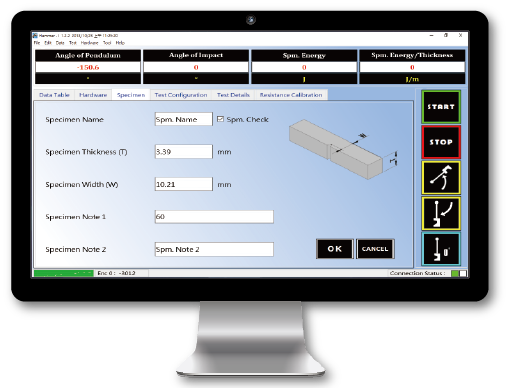The width and height of the screenshot is (510, 388).
Task: Click the Specimen Name text field
Action: [x=183, y=119]
